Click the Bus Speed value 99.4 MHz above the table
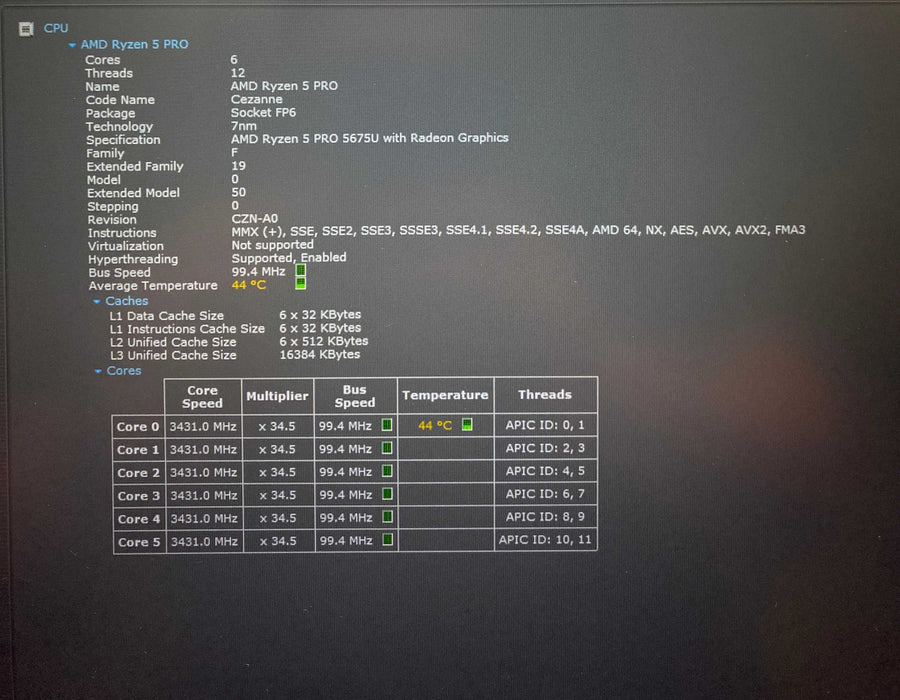 [x=258, y=271]
